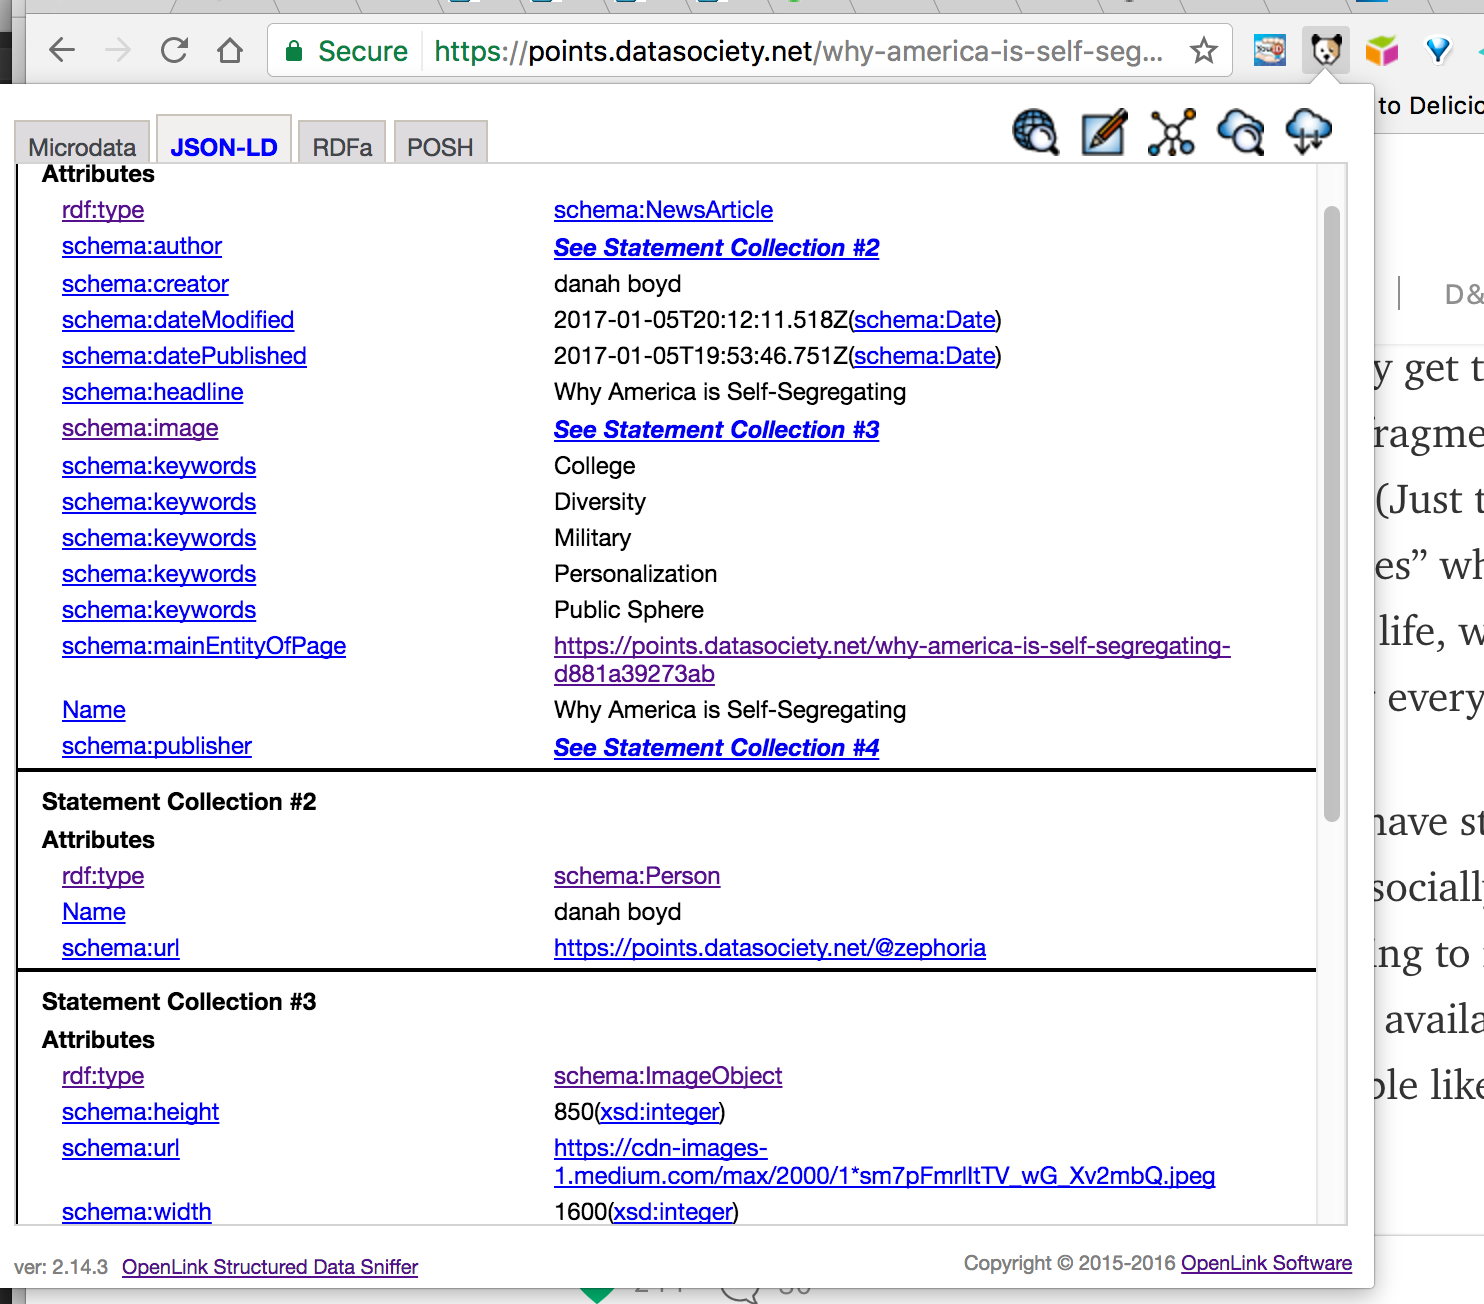The height and width of the screenshot is (1304, 1484).
Task: Click the cloud upload/download arrows icon
Action: [1308, 132]
